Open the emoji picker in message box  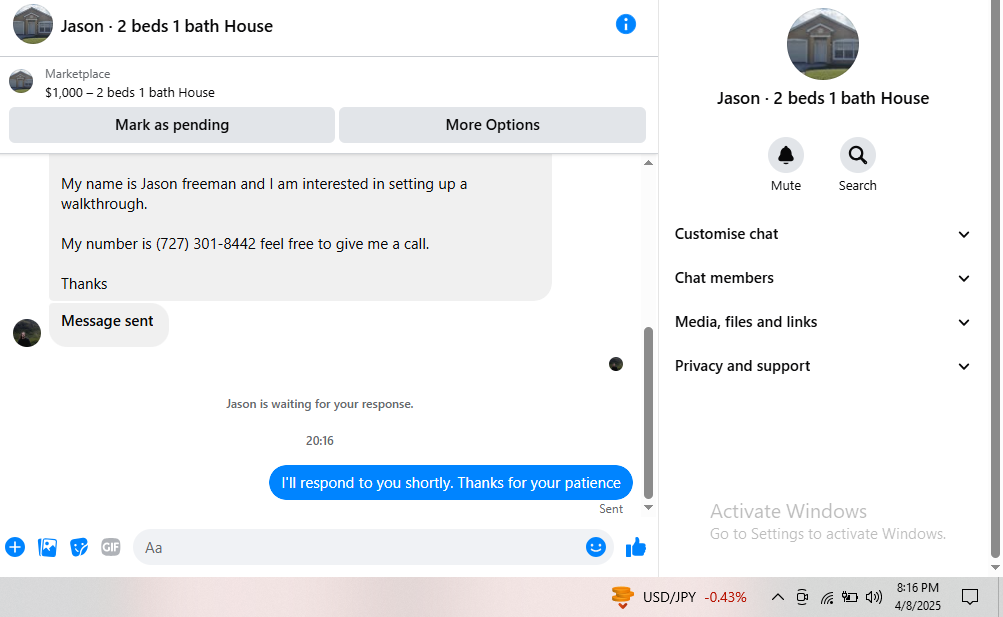pyautogui.click(x=596, y=547)
